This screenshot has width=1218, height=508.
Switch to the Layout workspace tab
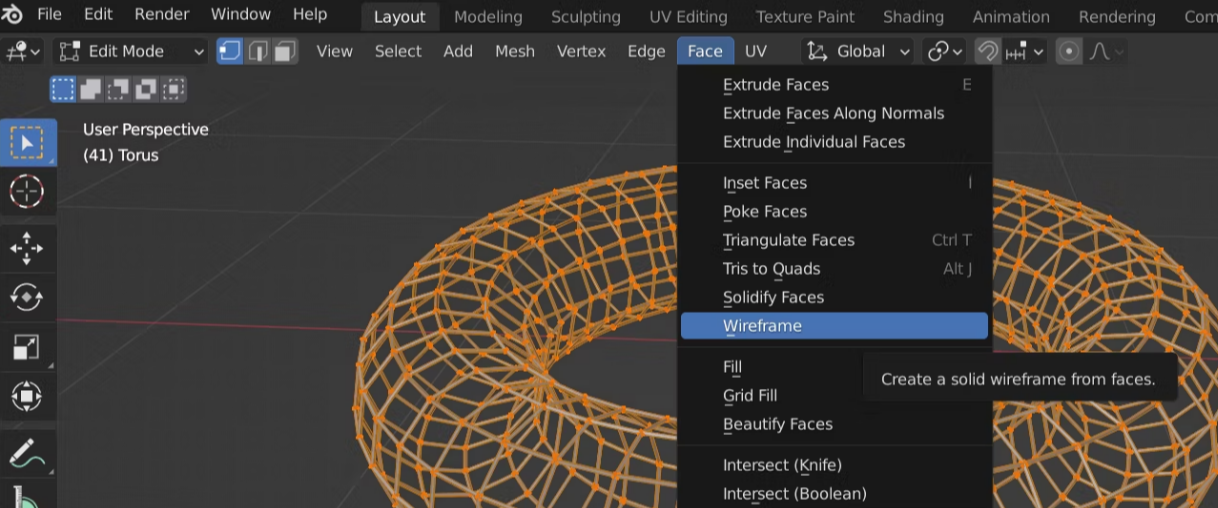click(x=400, y=17)
